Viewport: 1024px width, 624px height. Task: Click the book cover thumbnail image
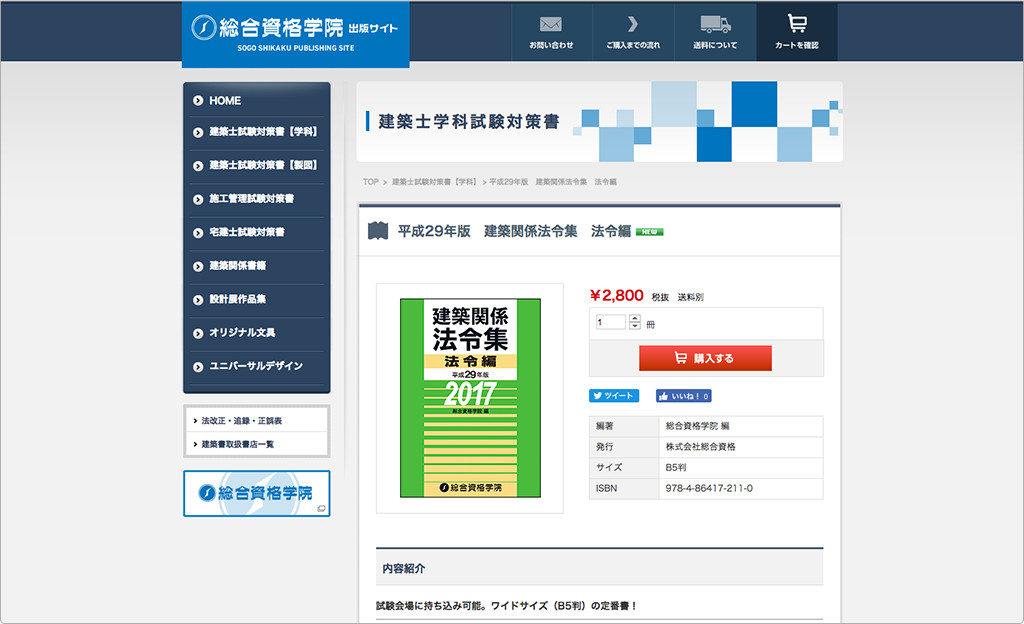(x=470, y=398)
